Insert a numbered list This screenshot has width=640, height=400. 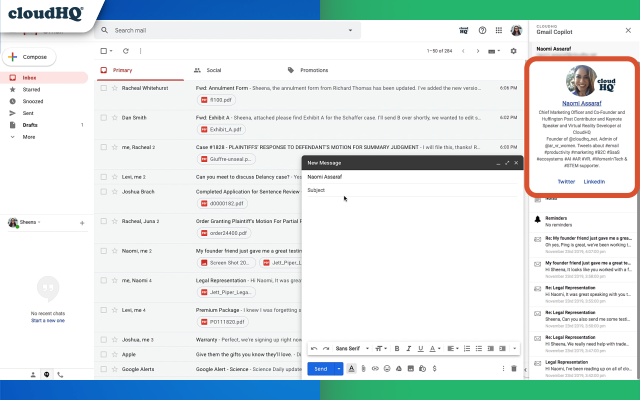click(x=467, y=349)
